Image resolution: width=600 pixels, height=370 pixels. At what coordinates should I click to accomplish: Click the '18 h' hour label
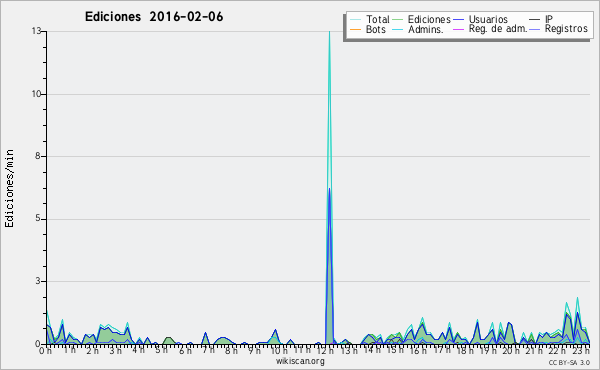tap(465, 350)
